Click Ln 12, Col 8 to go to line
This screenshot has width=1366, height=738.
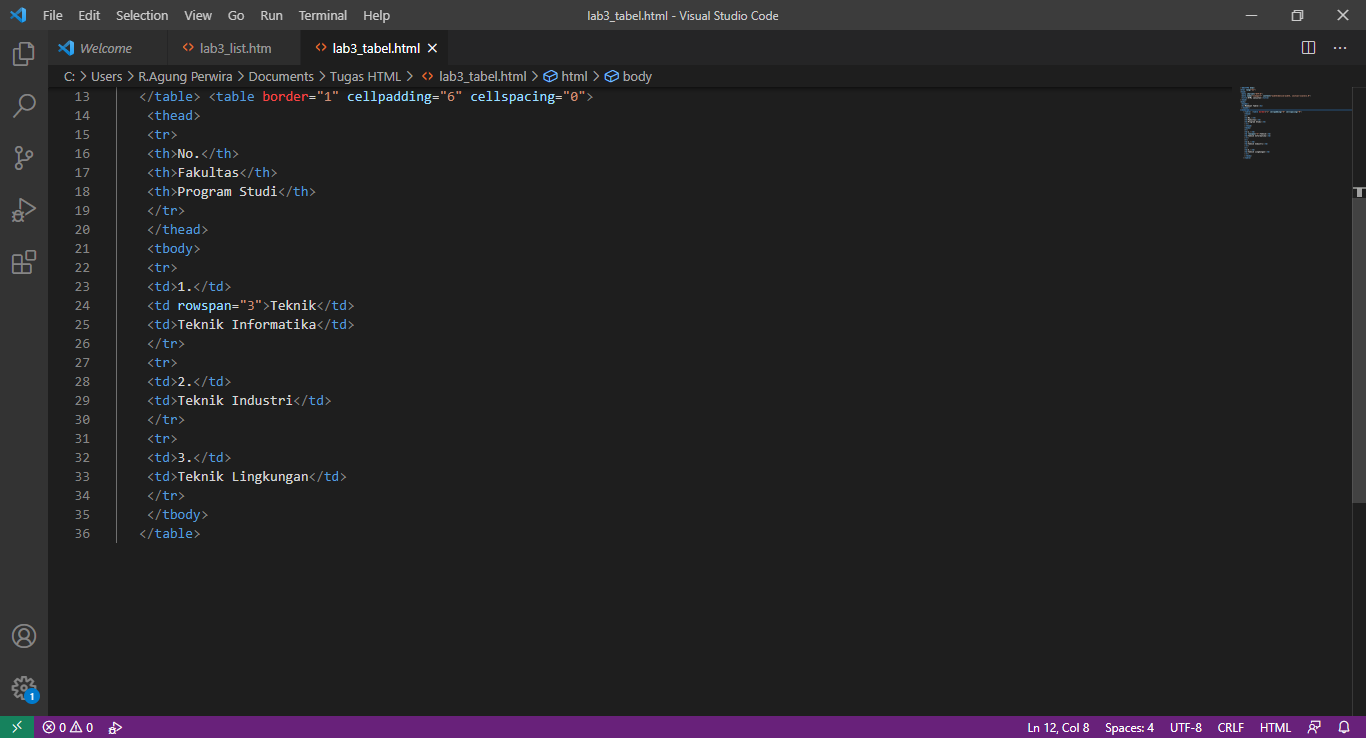point(1057,727)
